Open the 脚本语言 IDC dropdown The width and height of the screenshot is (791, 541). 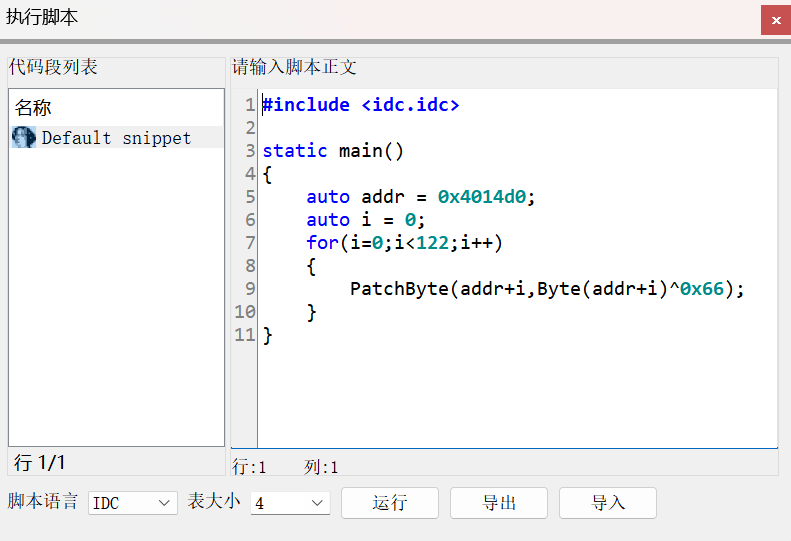pos(133,503)
